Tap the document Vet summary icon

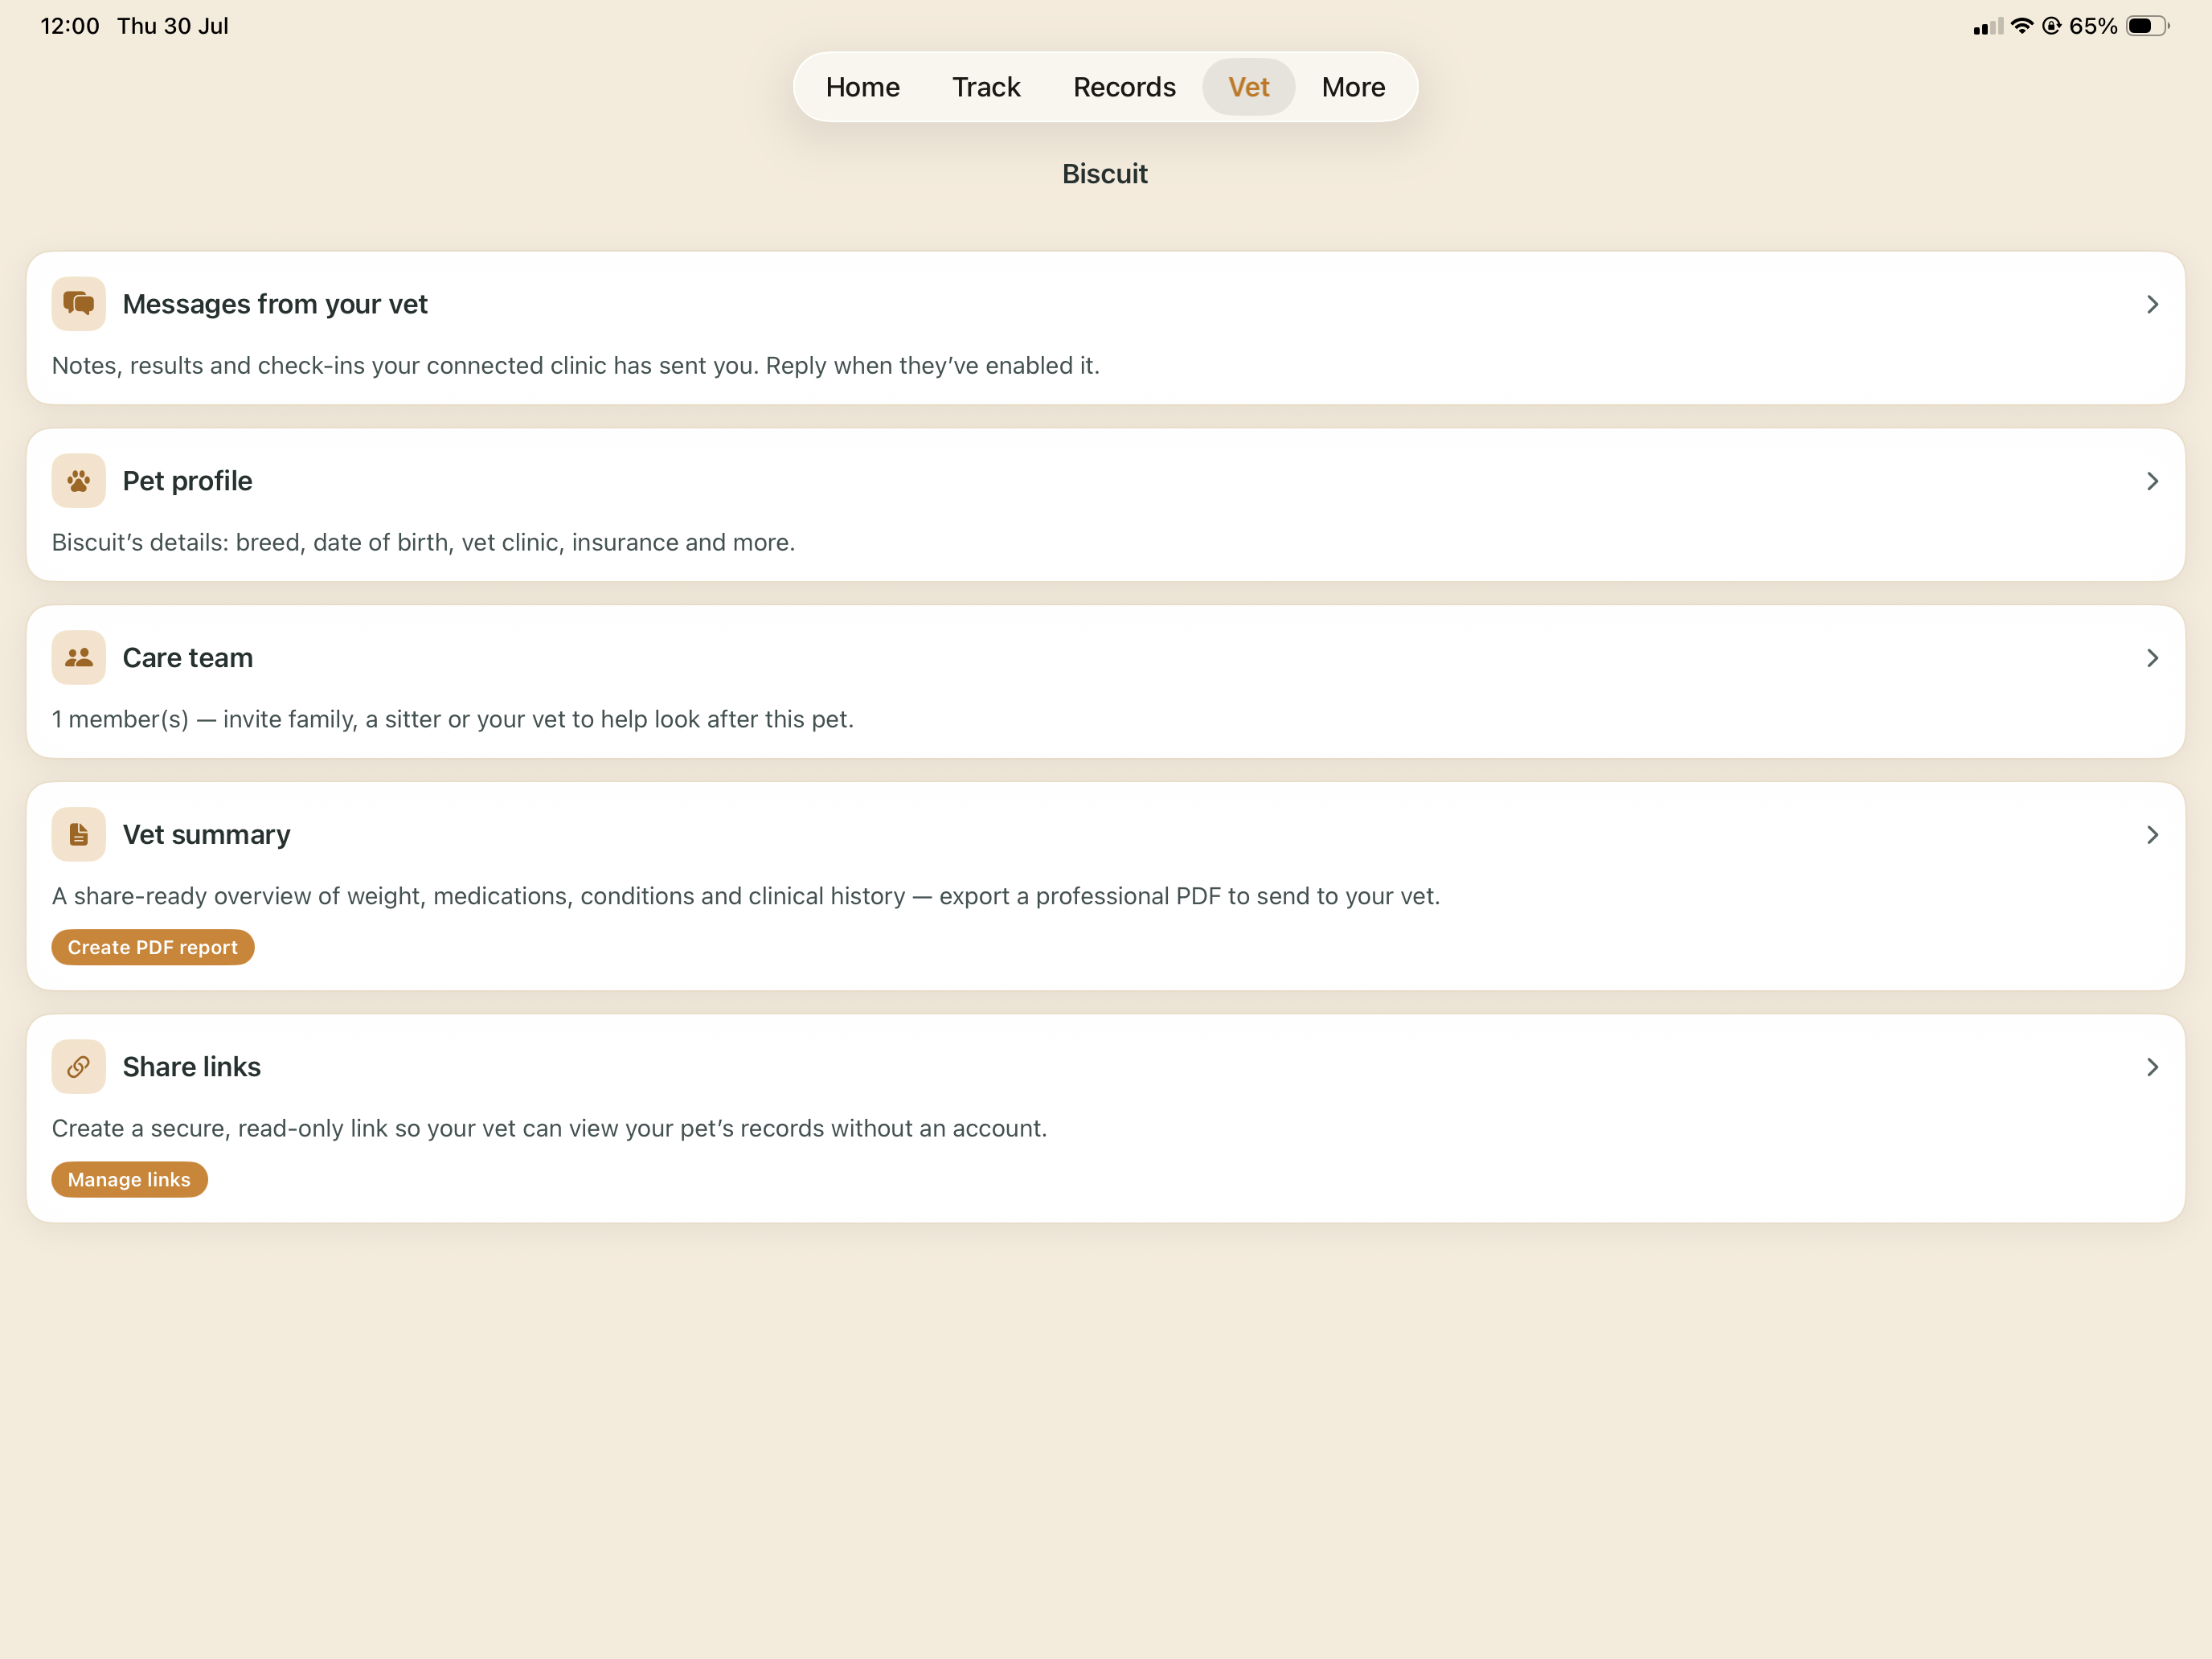pyautogui.click(x=79, y=834)
